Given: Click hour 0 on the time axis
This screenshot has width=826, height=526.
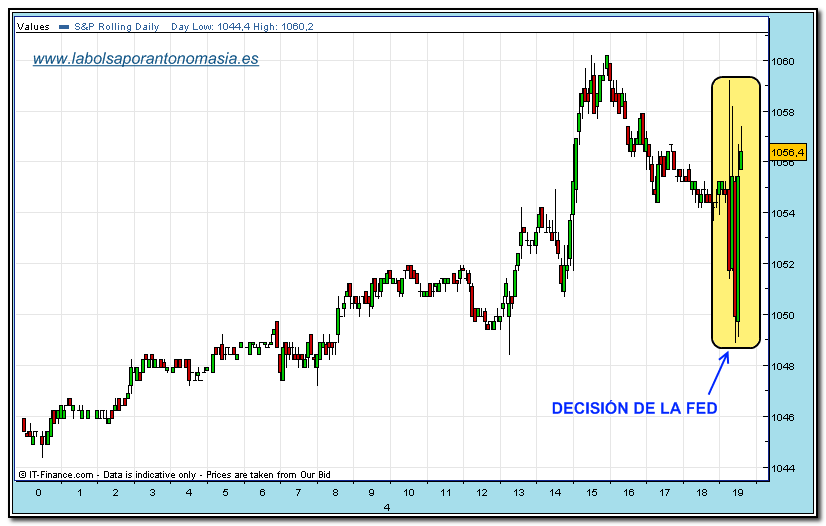Looking at the screenshot, I should click(38, 493).
